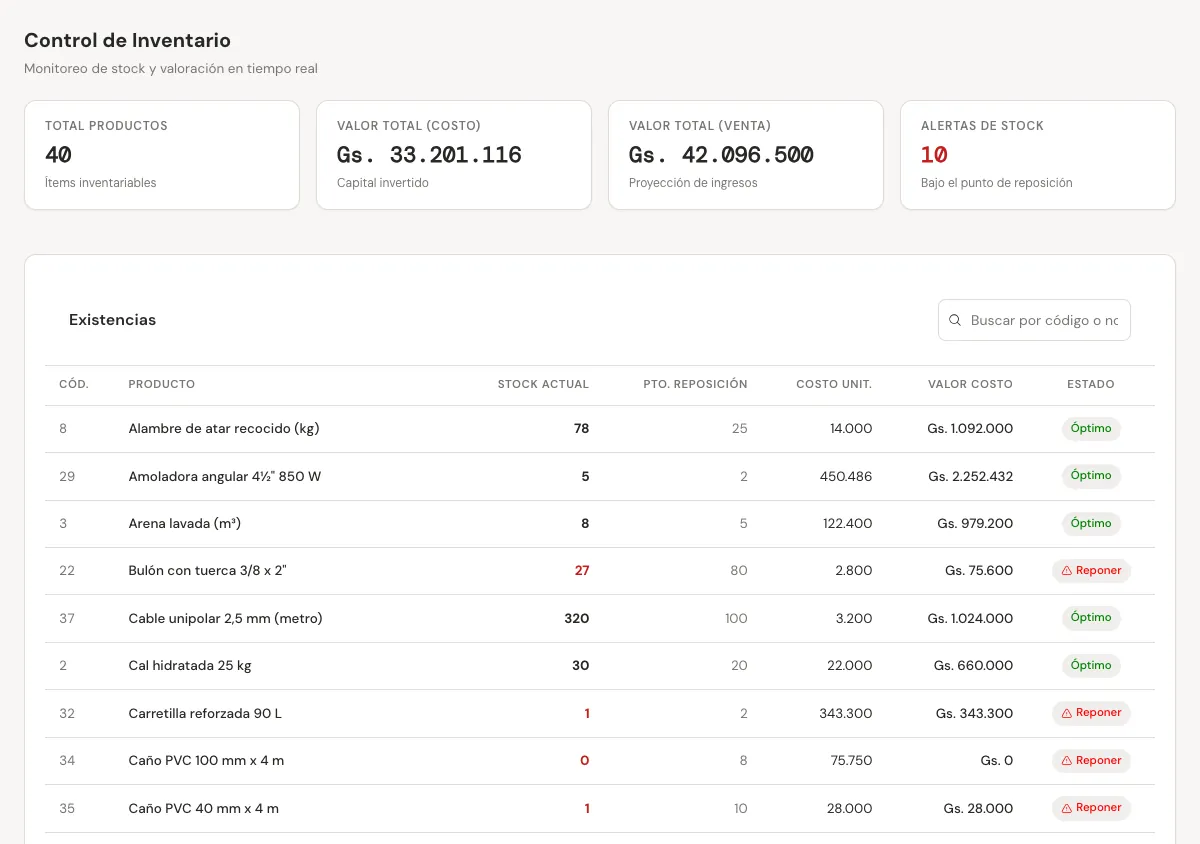Select product Caño PVC 40 mm x 4 m
The image size is (1200, 844).
(x=204, y=808)
